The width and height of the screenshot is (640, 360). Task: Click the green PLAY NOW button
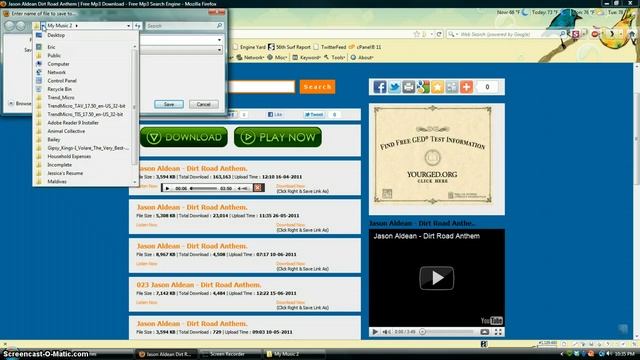[278, 137]
